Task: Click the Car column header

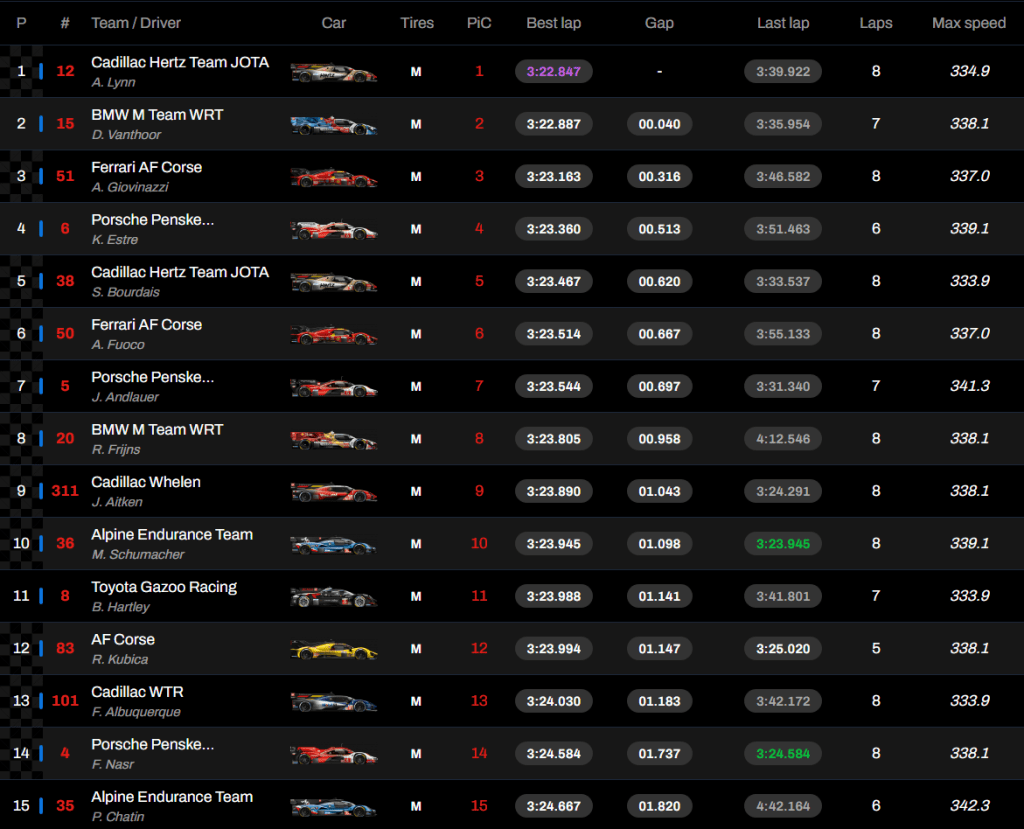Action: click(334, 23)
